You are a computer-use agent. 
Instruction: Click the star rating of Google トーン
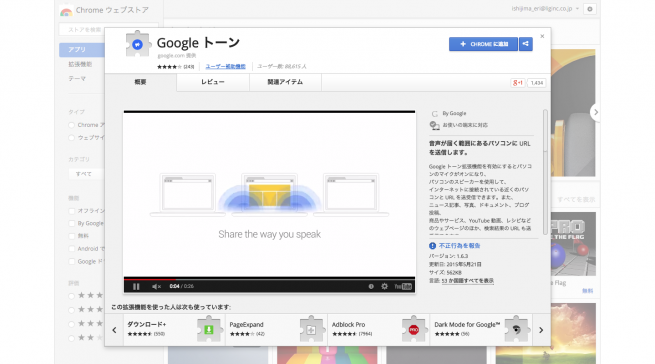[x=169, y=67]
